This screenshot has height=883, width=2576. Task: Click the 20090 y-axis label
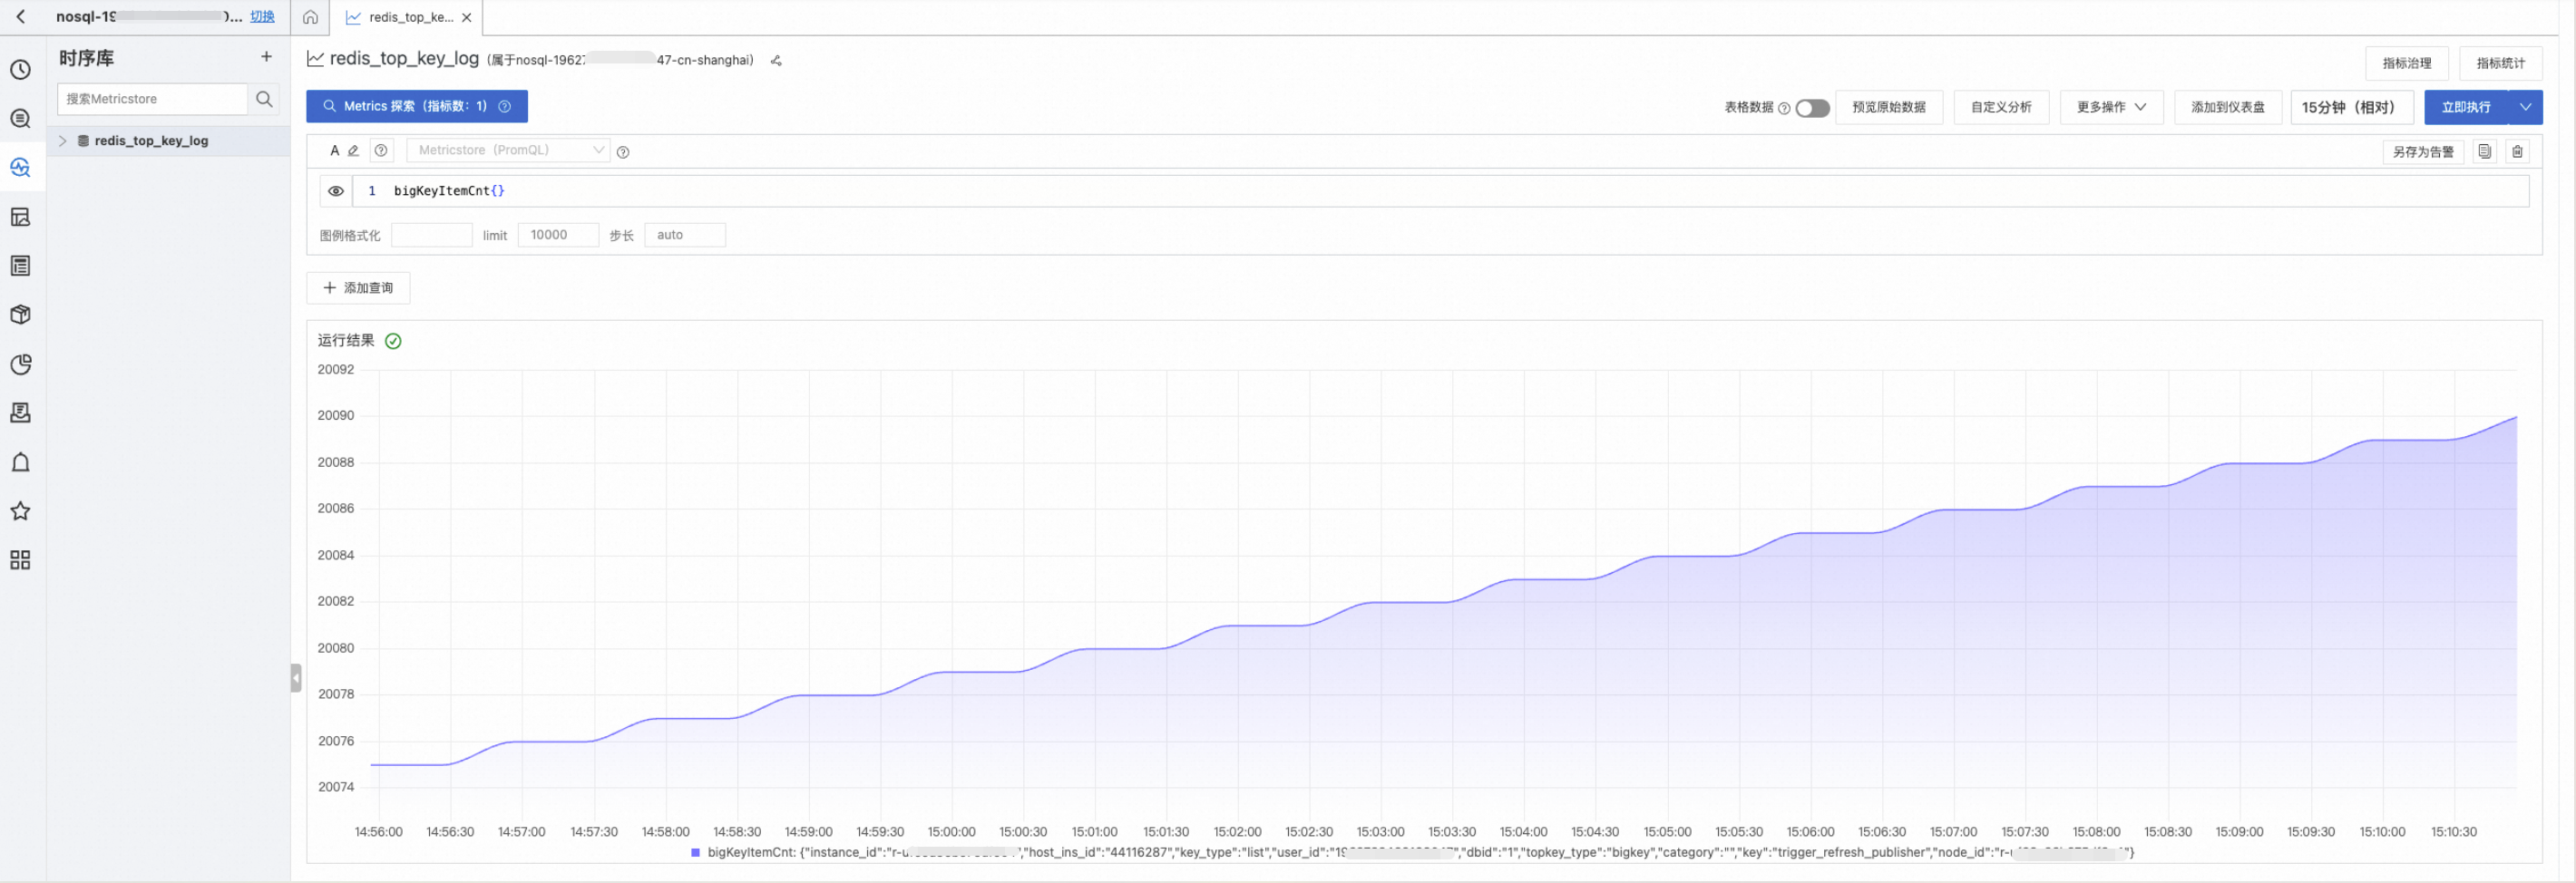point(336,416)
